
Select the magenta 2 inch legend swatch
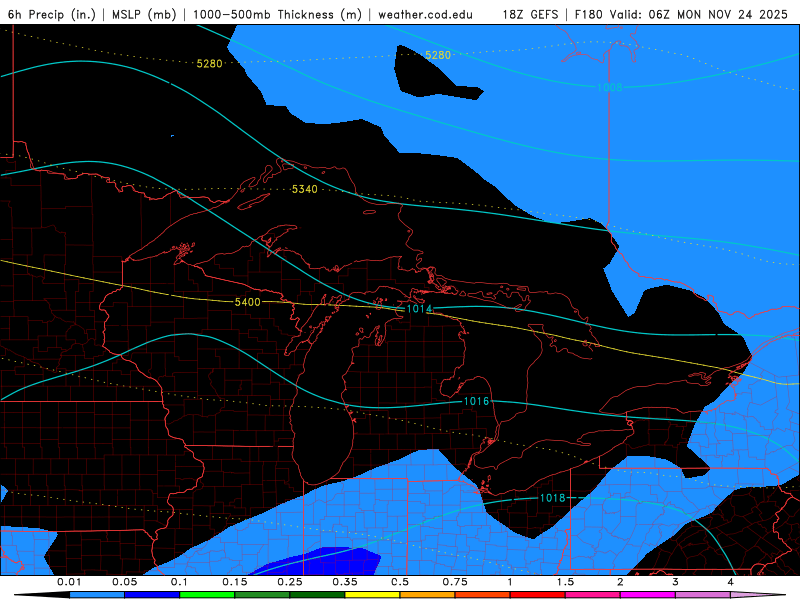point(648,595)
